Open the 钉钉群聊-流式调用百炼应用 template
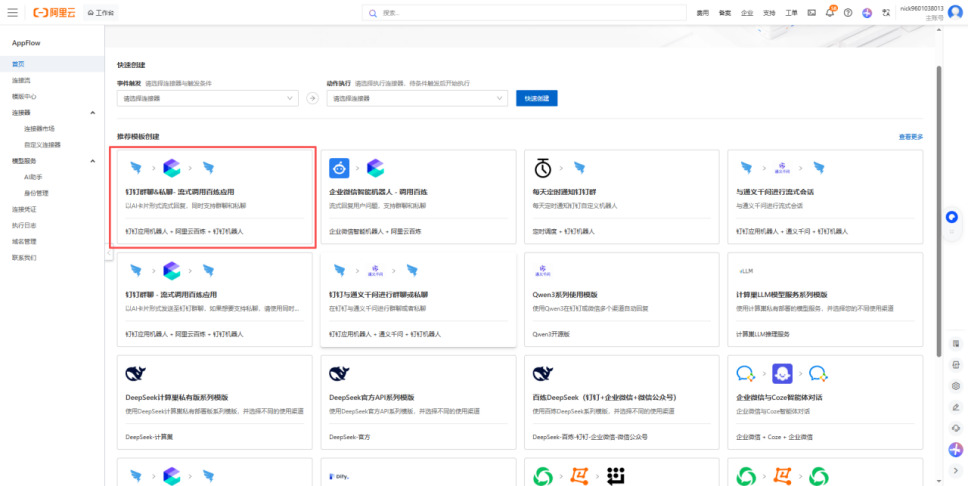 pyautogui.click(x=215, y=300)
